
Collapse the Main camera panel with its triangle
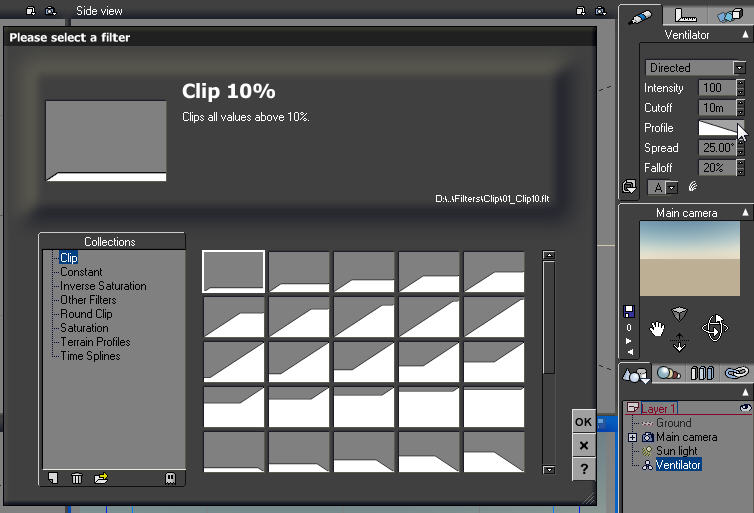point(745,212)
